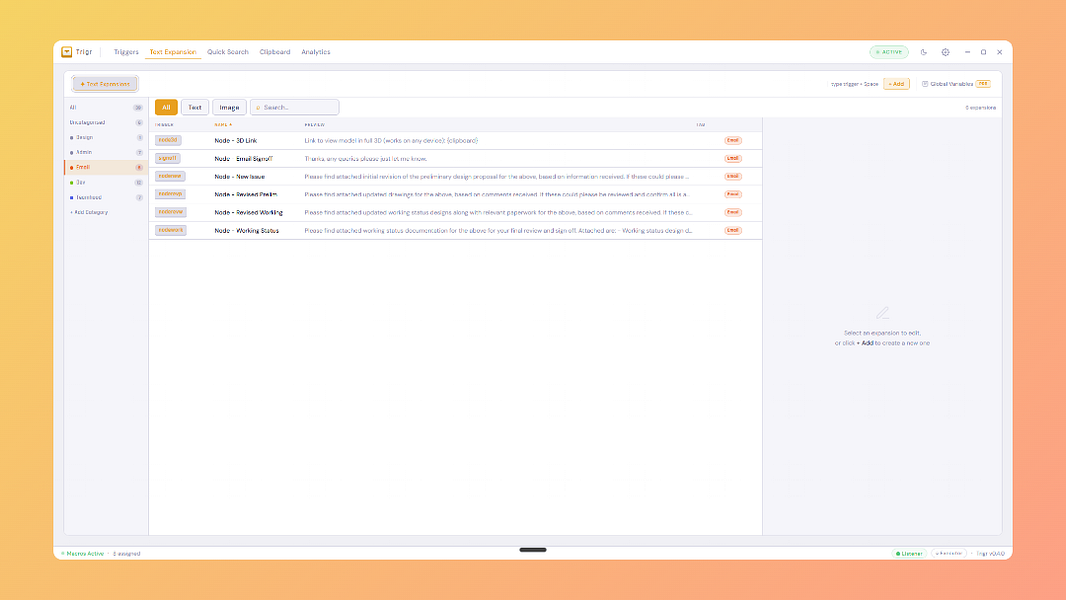Click the Email category count badge

coord(139,167)
